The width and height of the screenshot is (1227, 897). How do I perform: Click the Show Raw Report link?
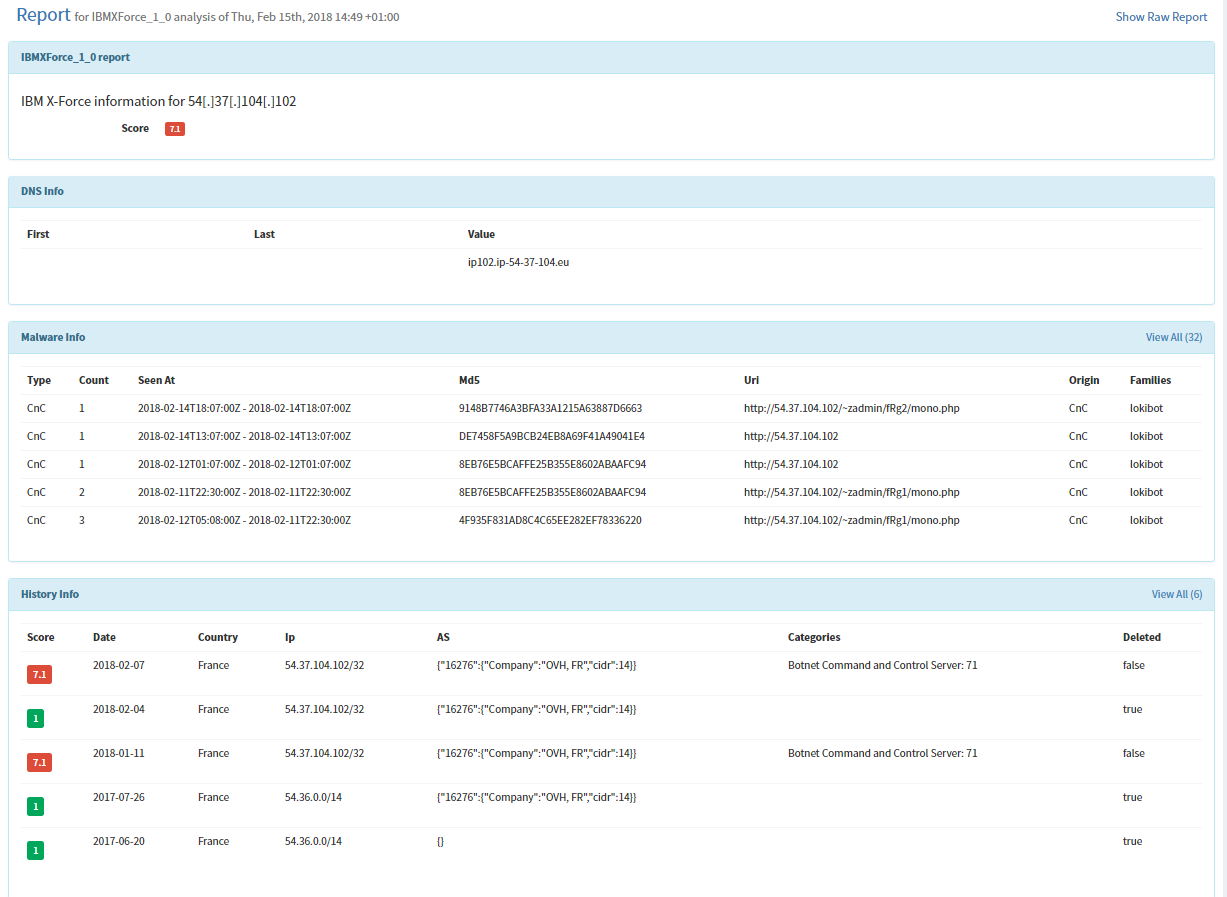pyautogui.click(x=1161, y=17)
